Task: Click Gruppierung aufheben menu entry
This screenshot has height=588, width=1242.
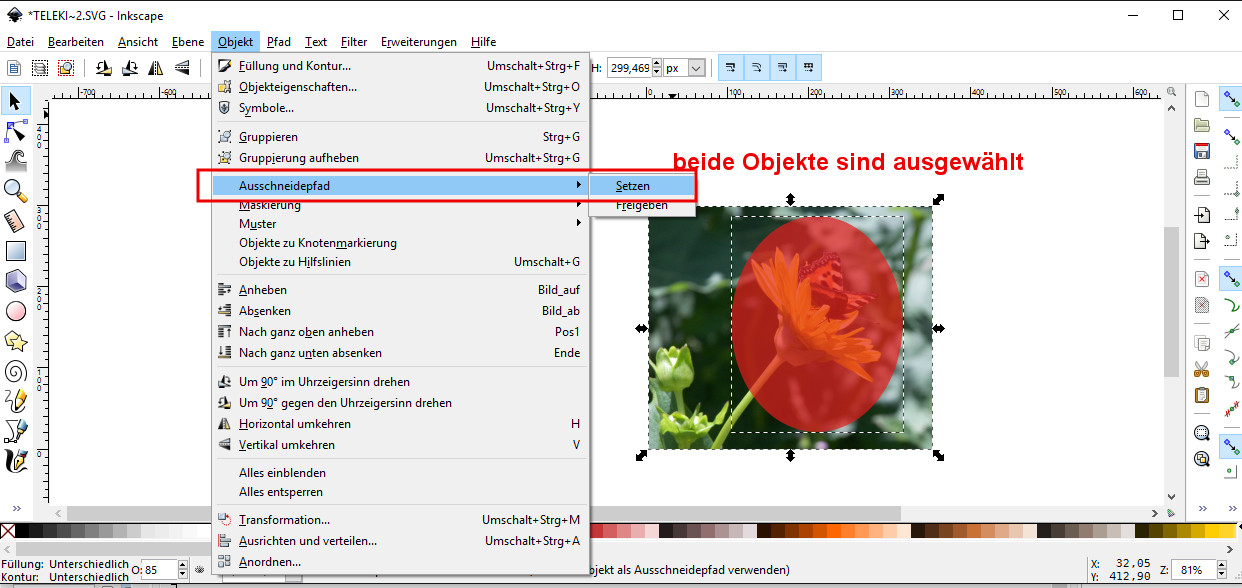Action: pos(298,158)
